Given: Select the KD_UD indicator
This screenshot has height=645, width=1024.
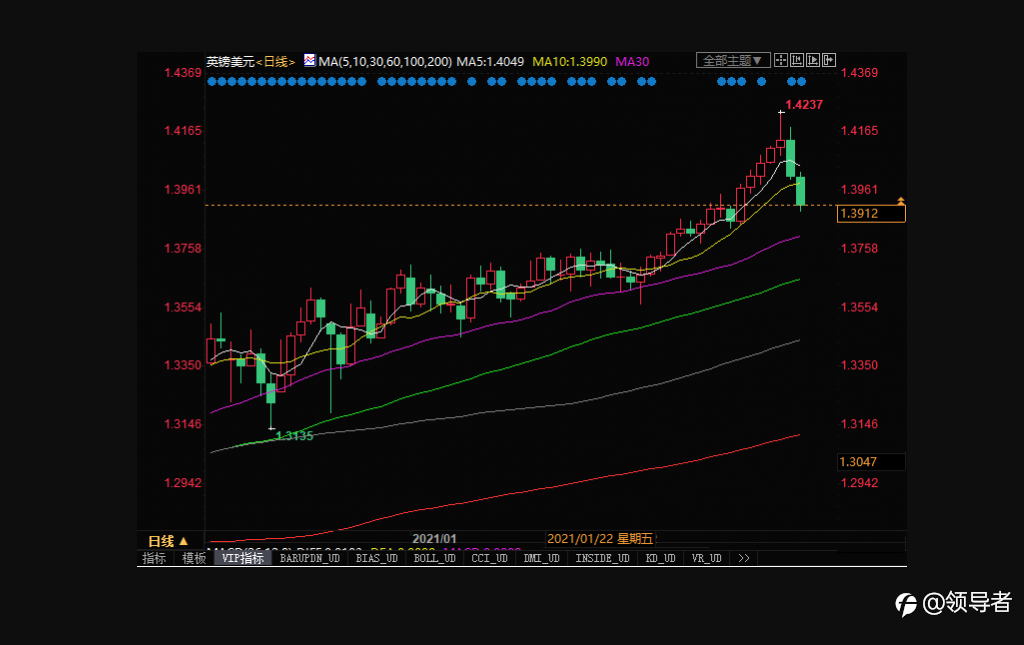Looking at the screenshot, I should (x=660, y=558).
